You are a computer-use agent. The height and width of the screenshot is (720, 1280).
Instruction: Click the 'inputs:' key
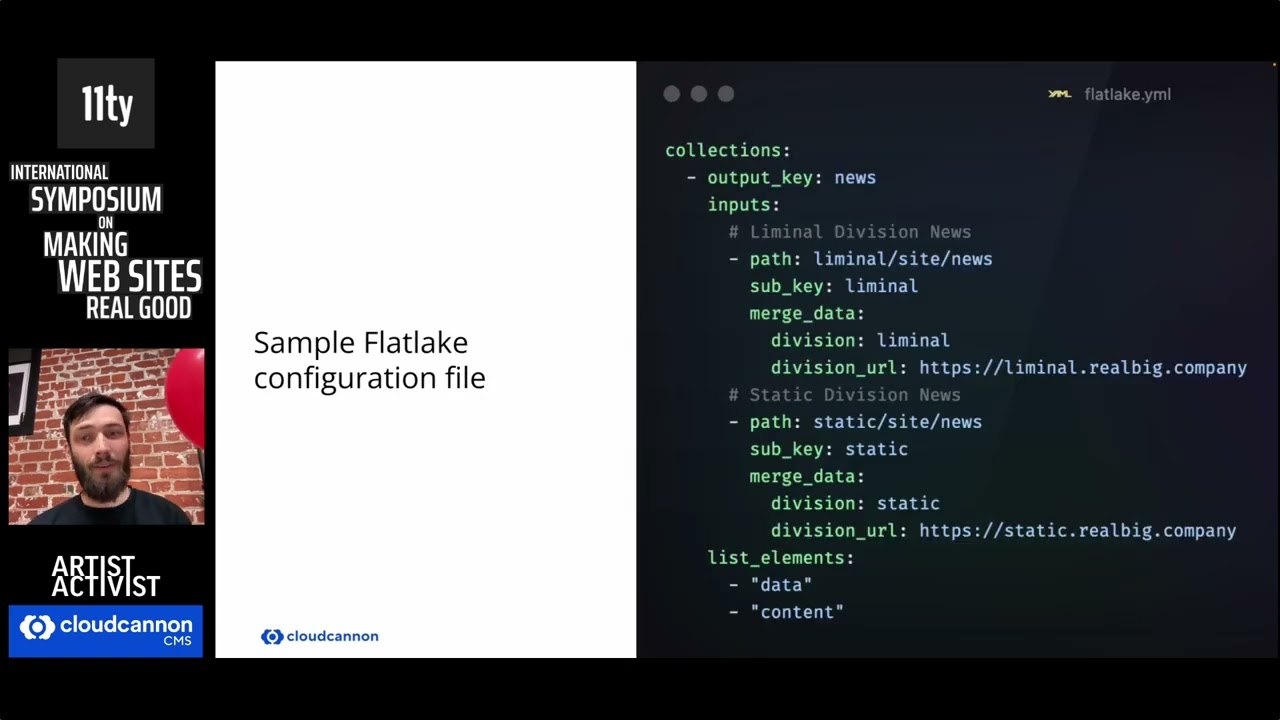pyautogui.click(x=744, y=204)
